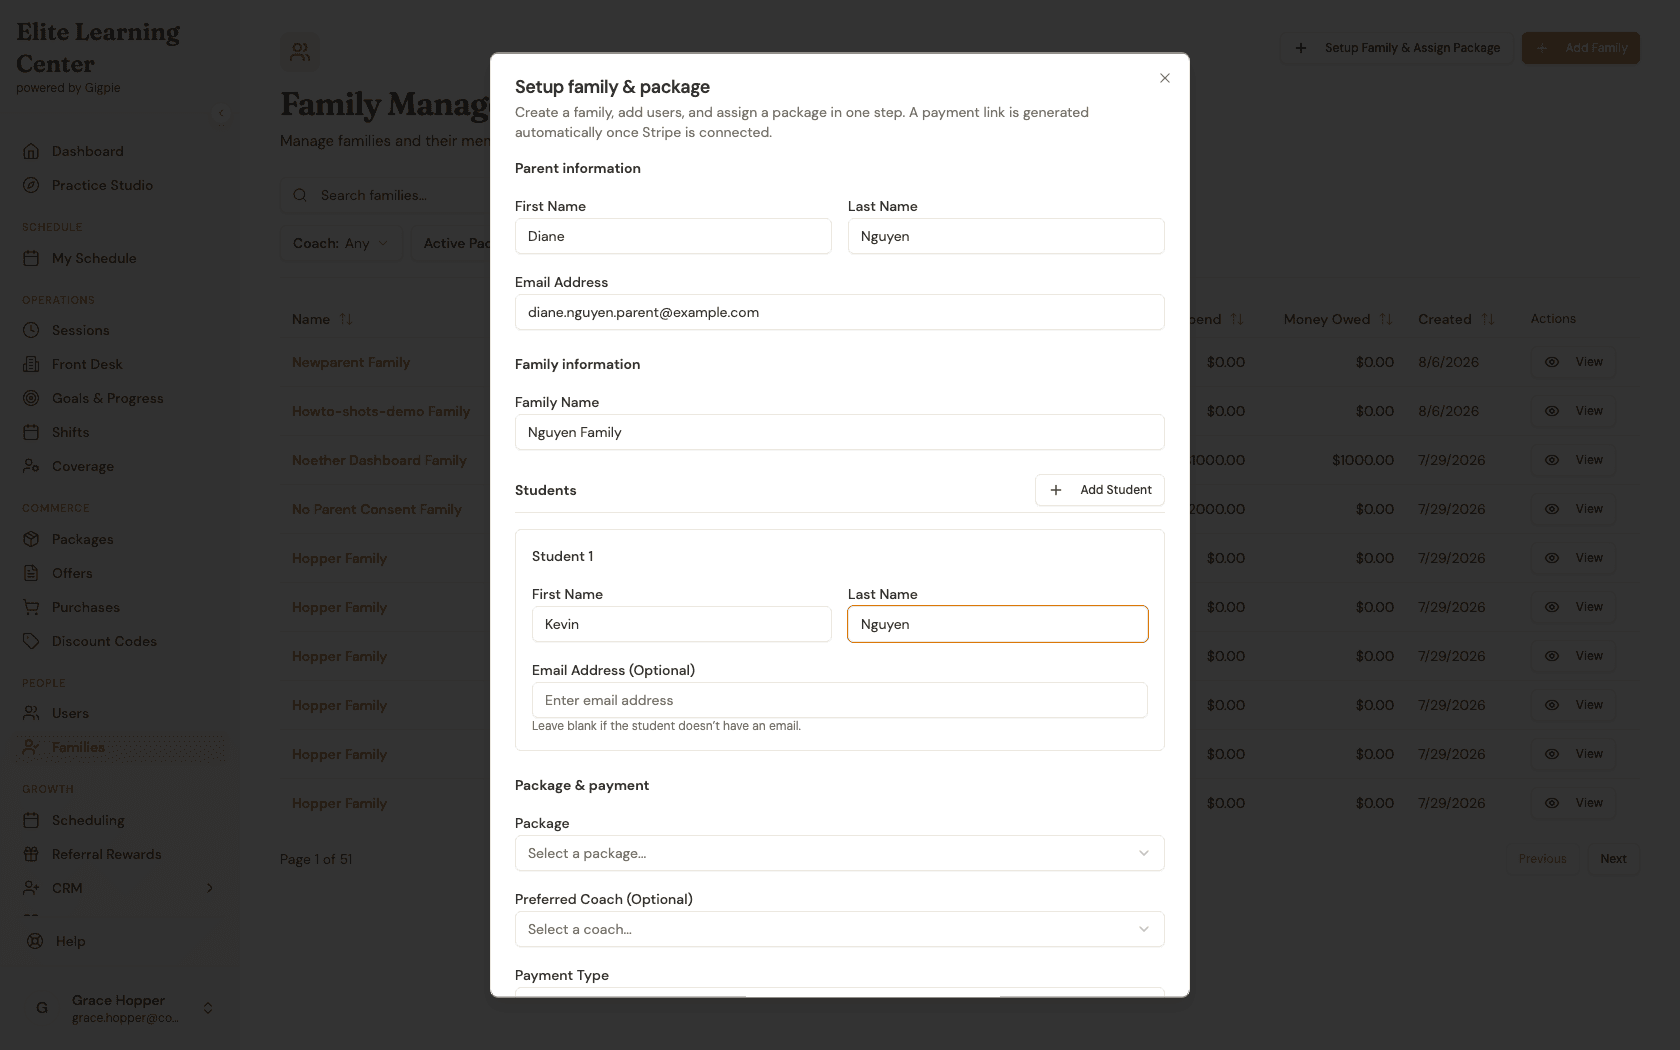
Task: Click the Practice Studio icon
Action: (31, 185)
